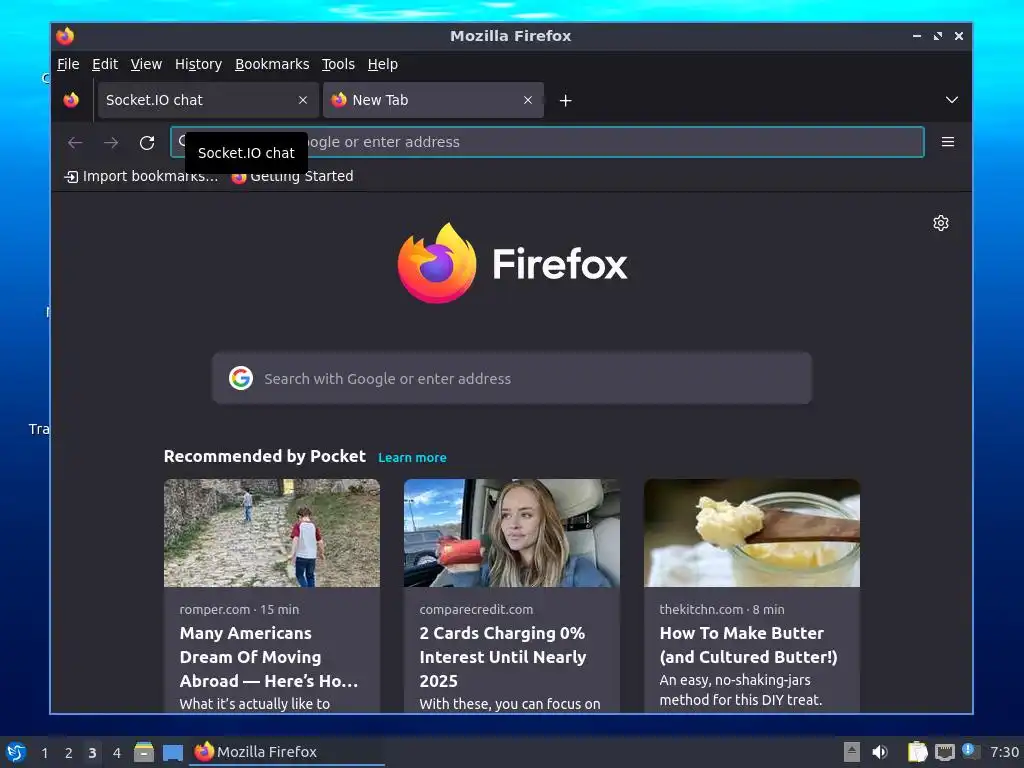Viewport: 1024px width, 768px height.
Task: Click the comparecredit.com source label
Action: (x=476, y=609)
